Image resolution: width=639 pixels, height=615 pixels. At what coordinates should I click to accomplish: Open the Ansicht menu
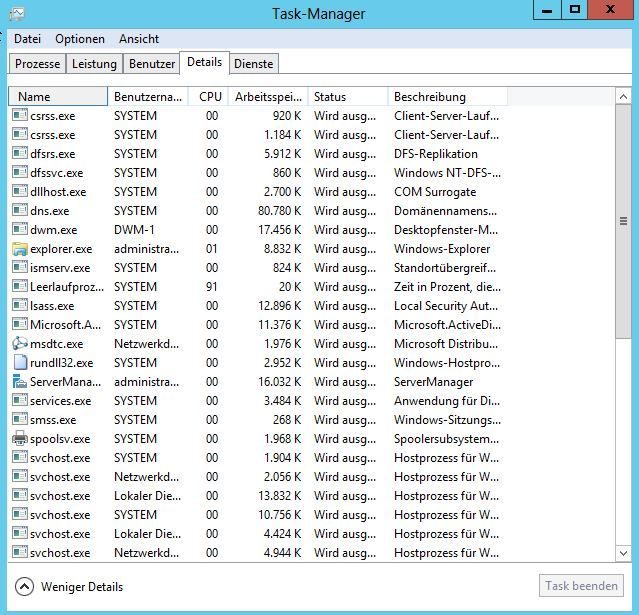139,39
